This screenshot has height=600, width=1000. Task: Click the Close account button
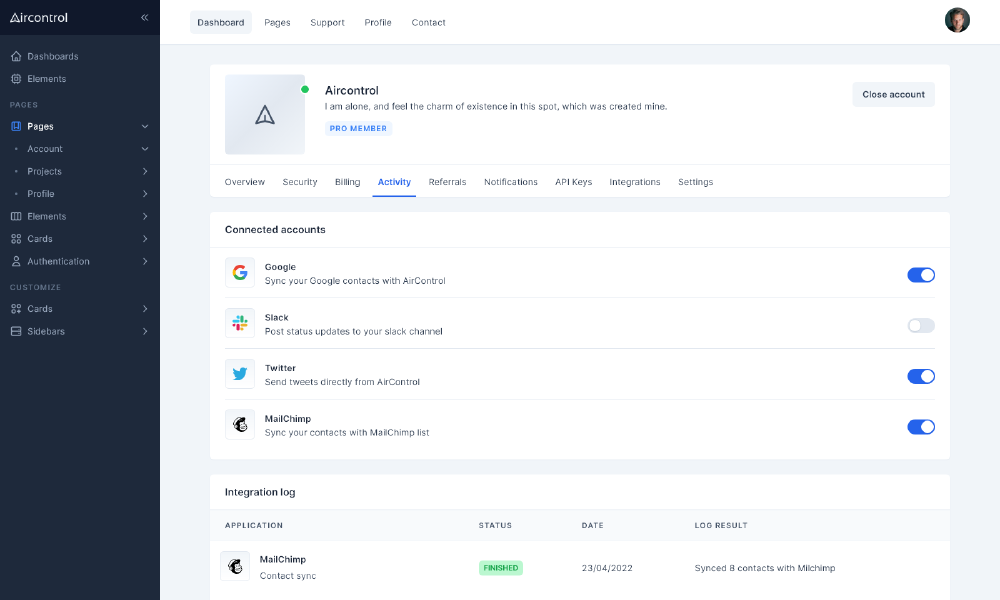pos(893,94)
